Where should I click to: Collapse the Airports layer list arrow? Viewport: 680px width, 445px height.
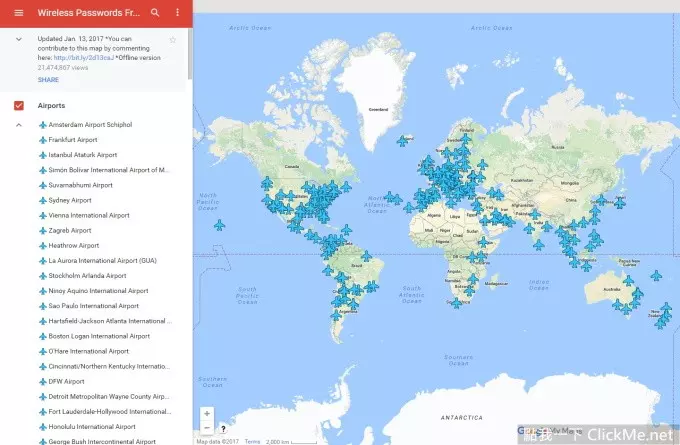[19, 125]
